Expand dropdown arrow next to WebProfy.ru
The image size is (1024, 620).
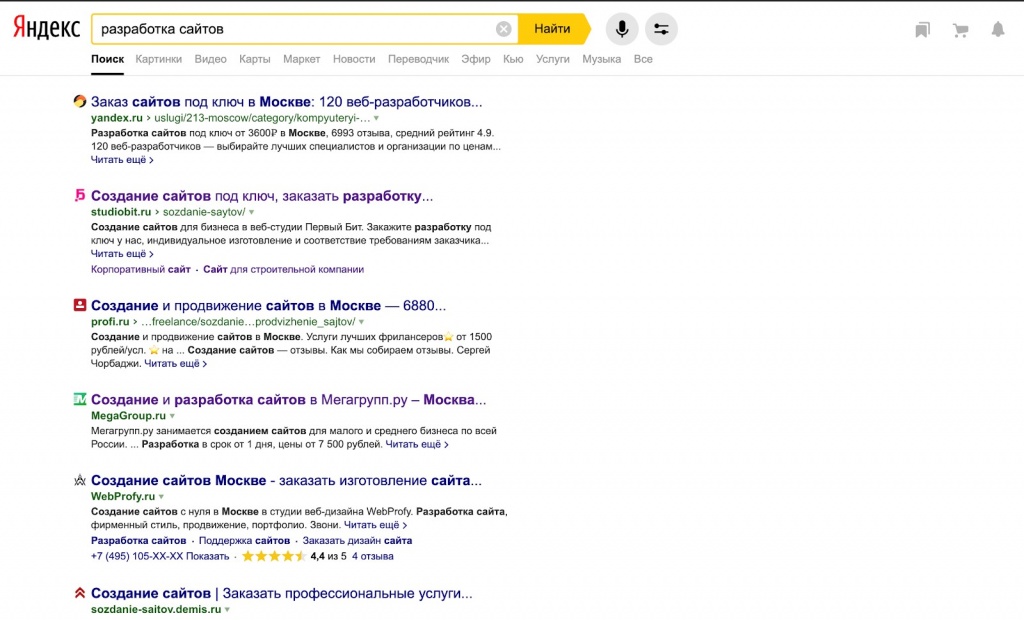click(x=161, y=497)
